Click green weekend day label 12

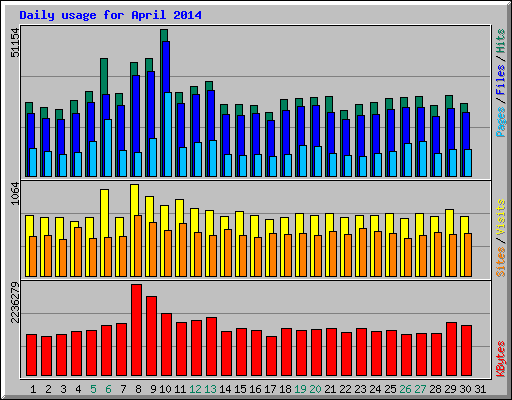pos(195,389)
